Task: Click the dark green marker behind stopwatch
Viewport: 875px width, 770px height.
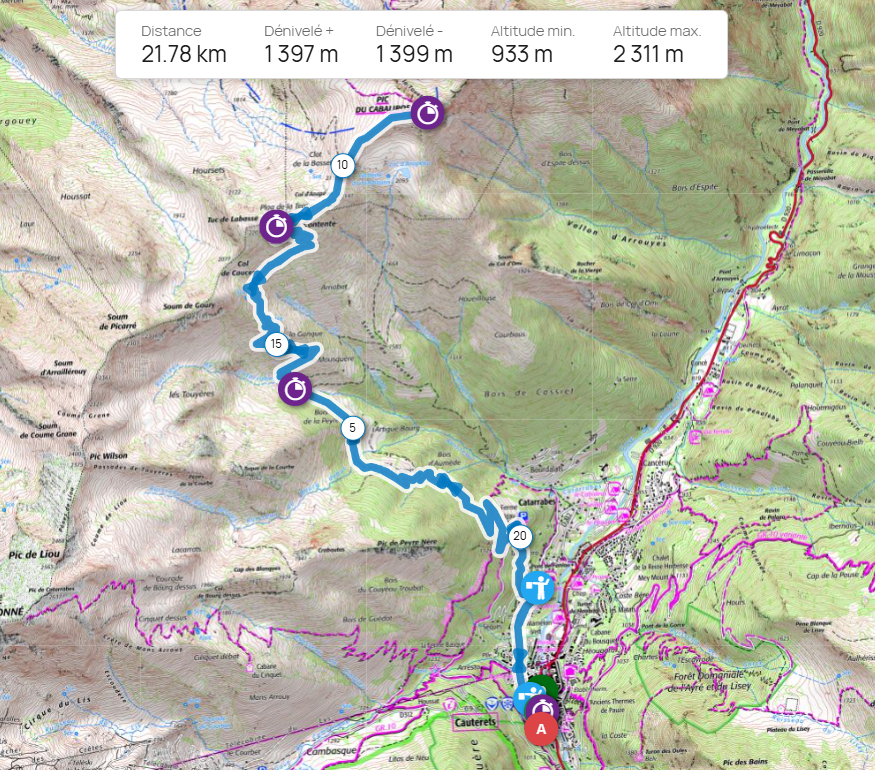Action: [544, 685]
